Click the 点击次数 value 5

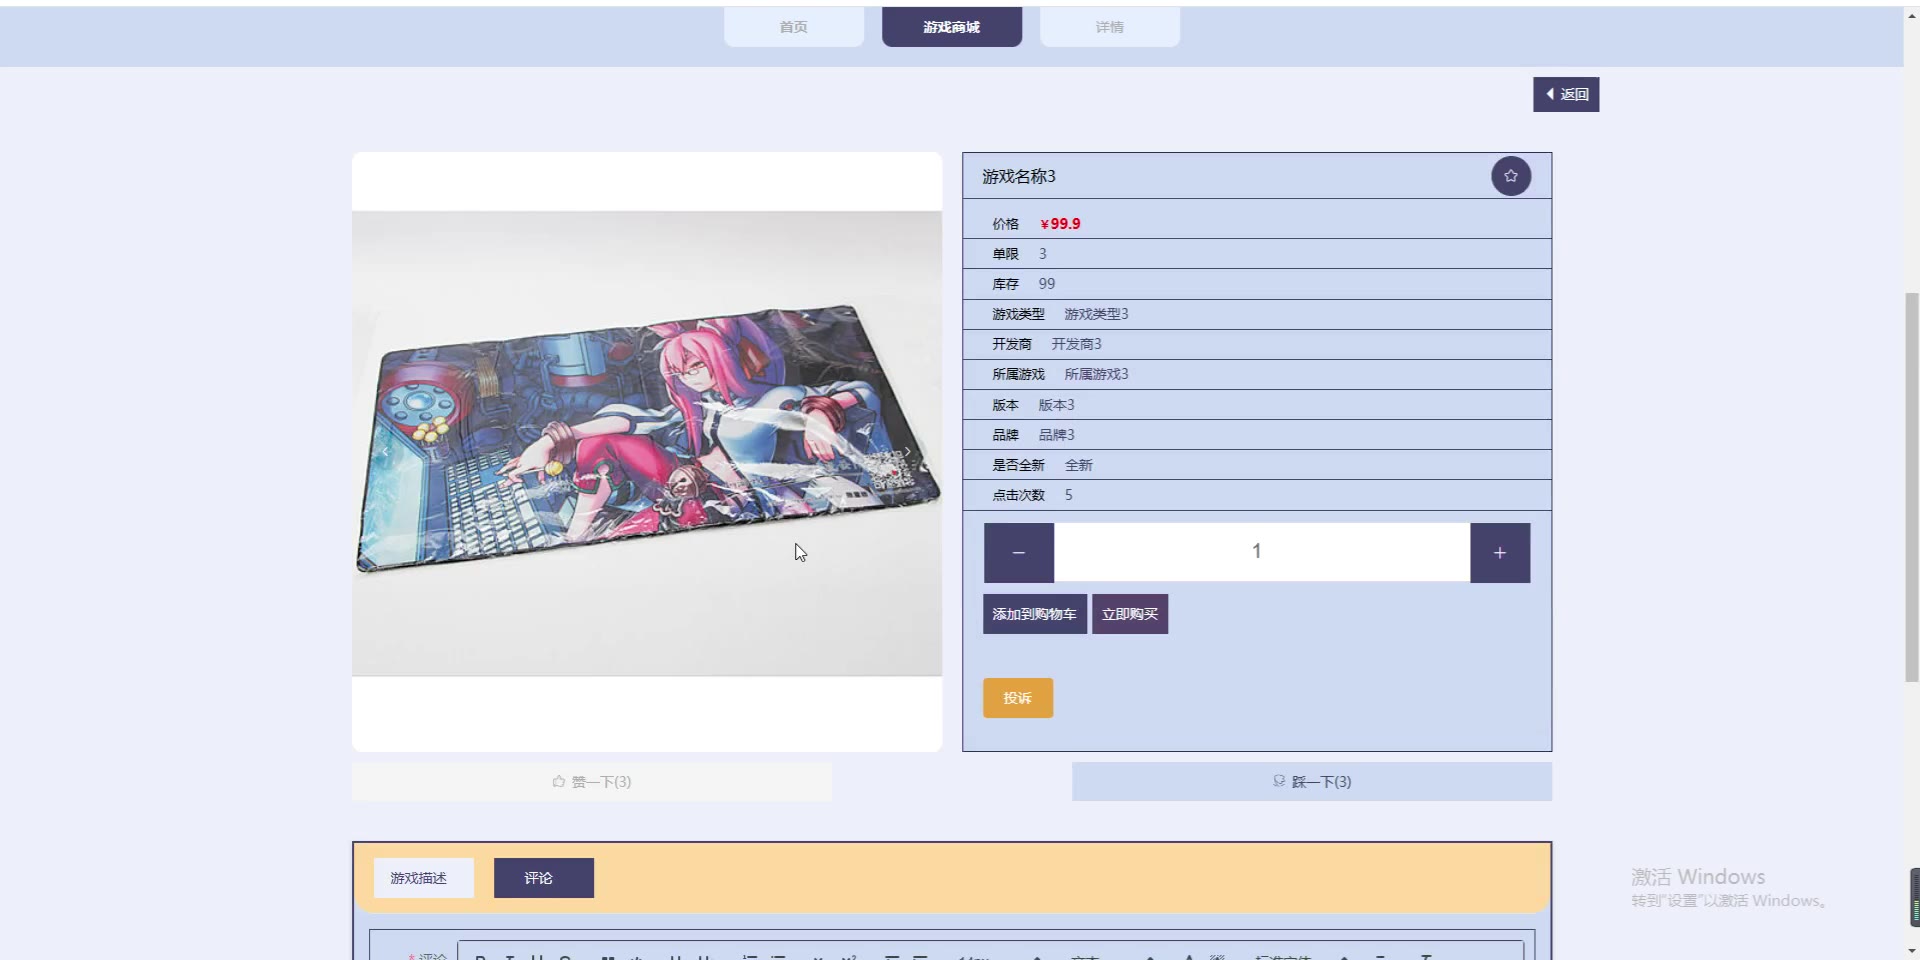point(1069,495)
